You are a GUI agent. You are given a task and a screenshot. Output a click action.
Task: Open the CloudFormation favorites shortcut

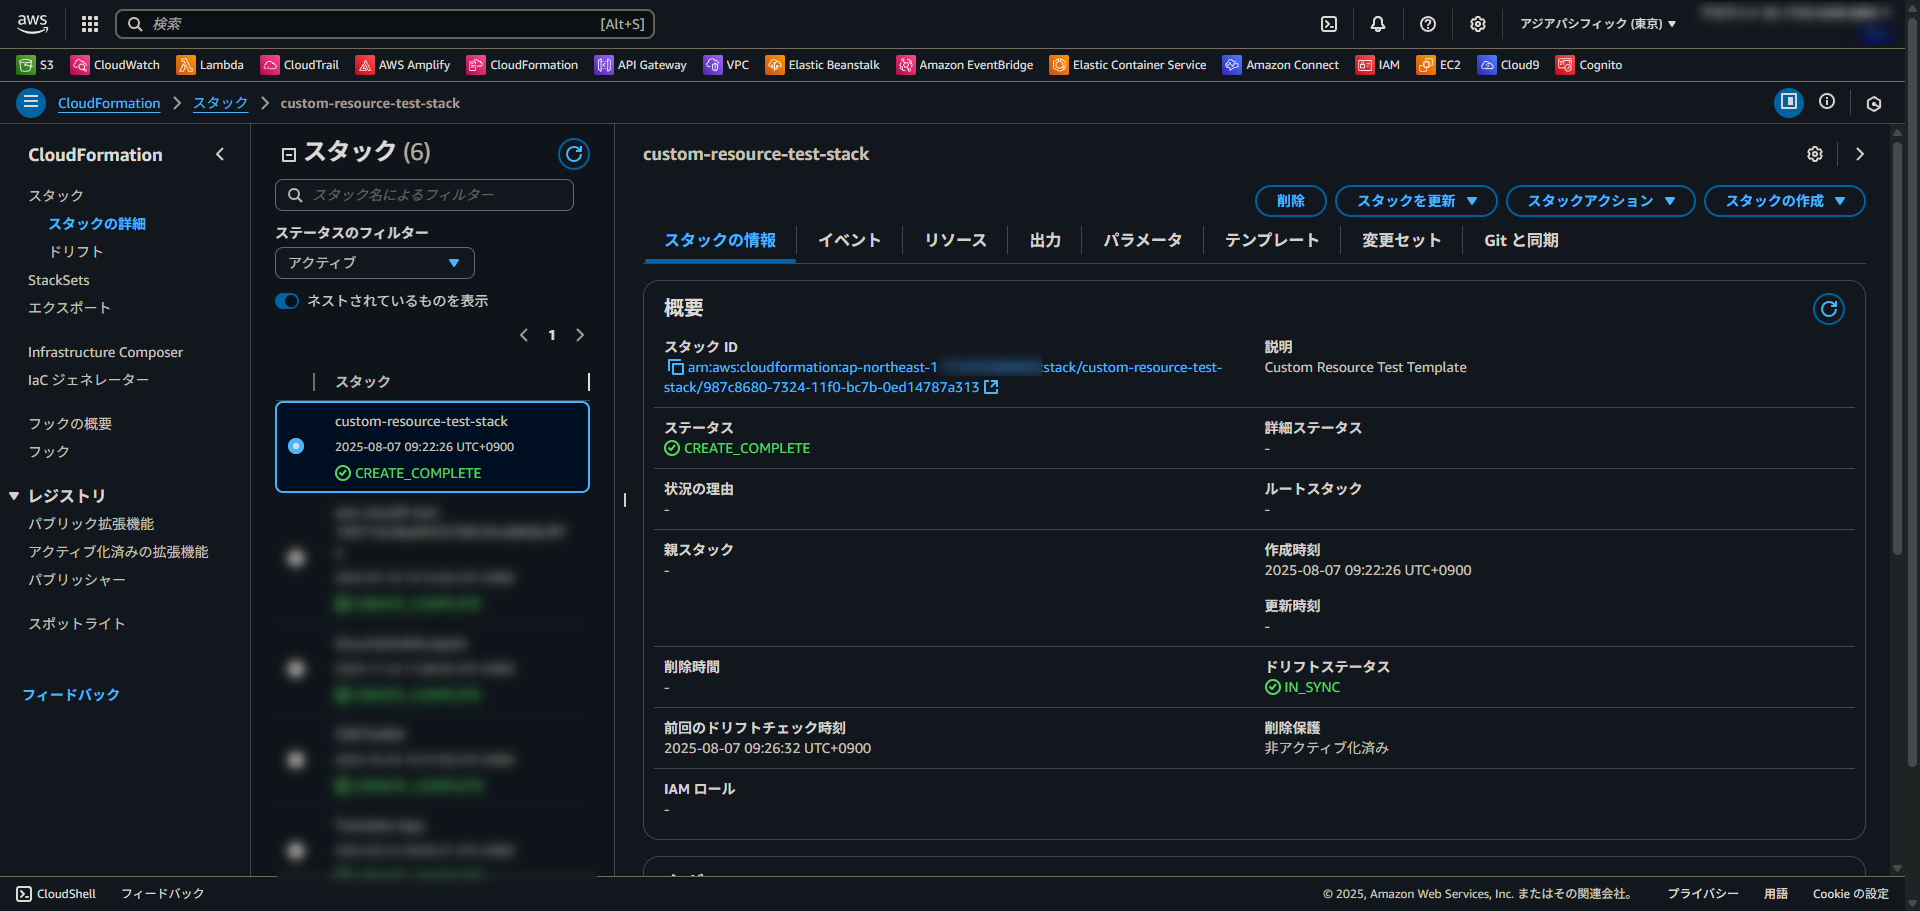pyautogui.click(x=522, y=65)
